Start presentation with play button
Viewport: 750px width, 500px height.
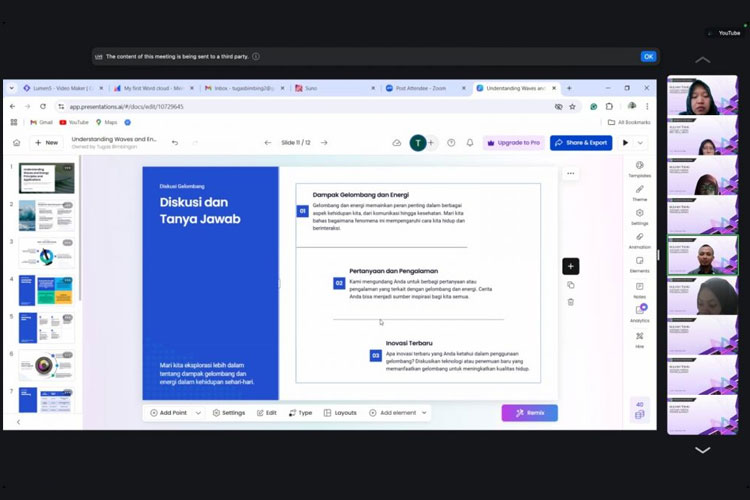coord(625,143)
